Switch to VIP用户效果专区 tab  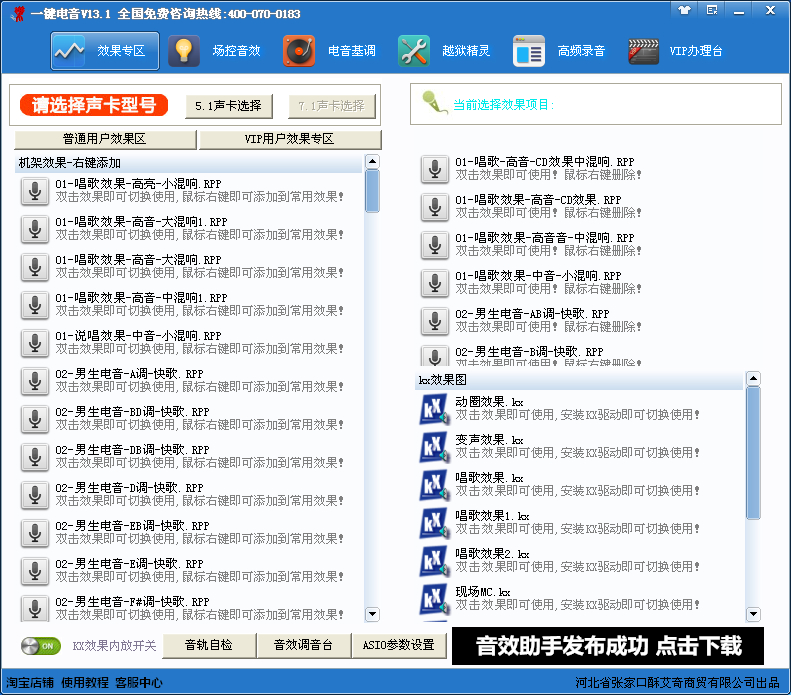[x=289, y=140]
